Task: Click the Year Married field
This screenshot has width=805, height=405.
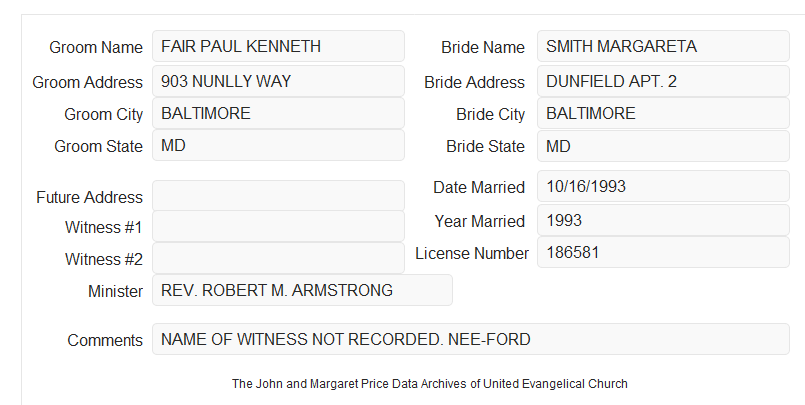Action: [663, 220]
